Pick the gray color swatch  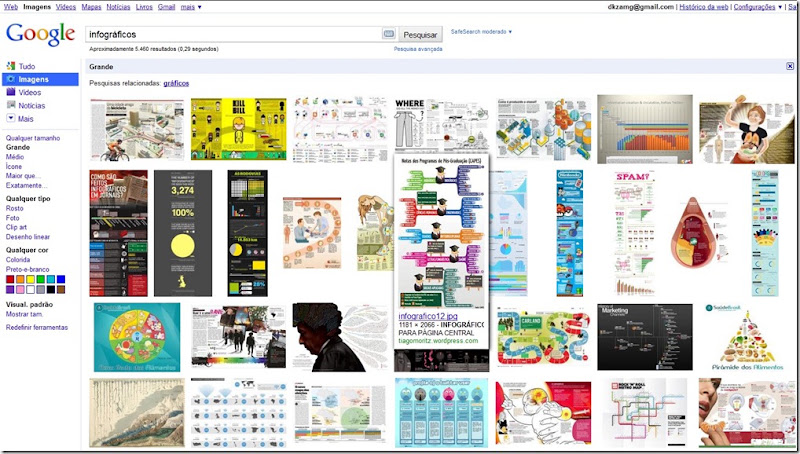tap(40, 289)
